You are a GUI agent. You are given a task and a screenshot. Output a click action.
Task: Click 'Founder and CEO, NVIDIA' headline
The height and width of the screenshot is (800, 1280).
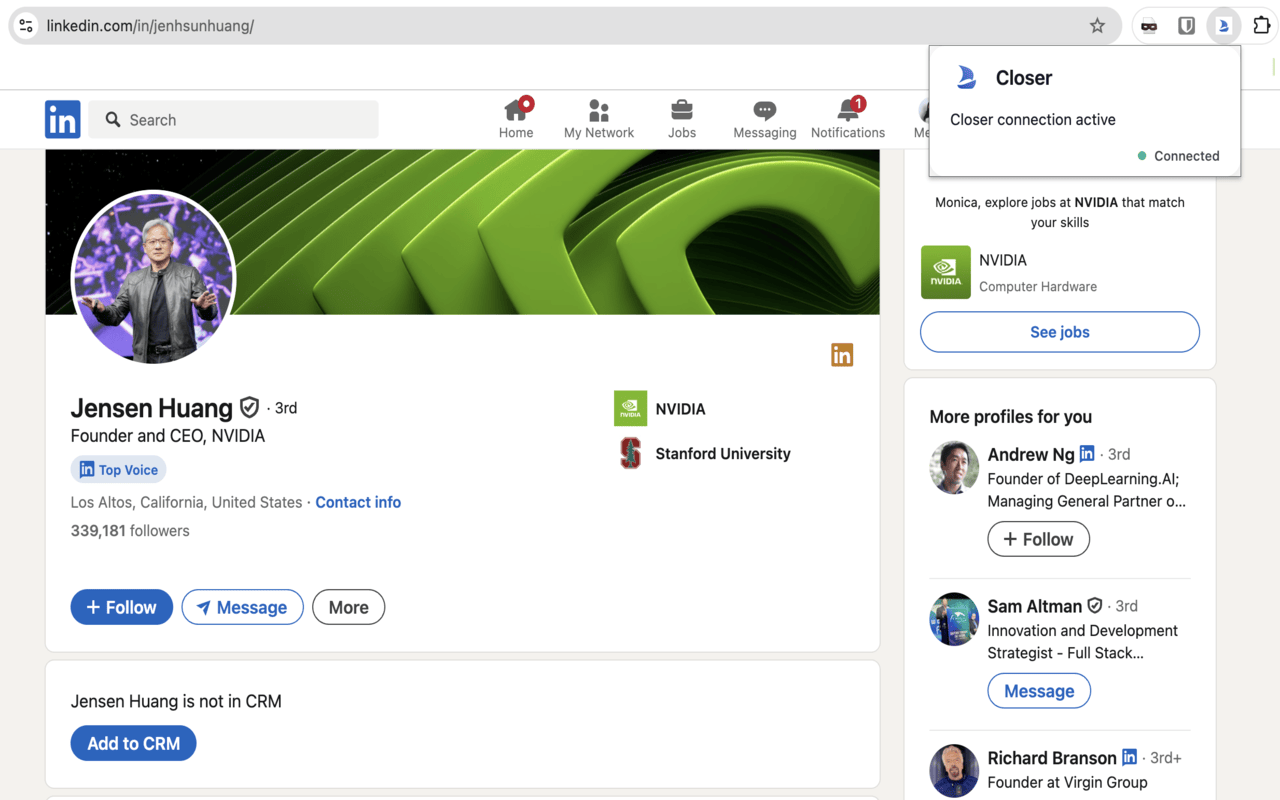tap(168, 436)
